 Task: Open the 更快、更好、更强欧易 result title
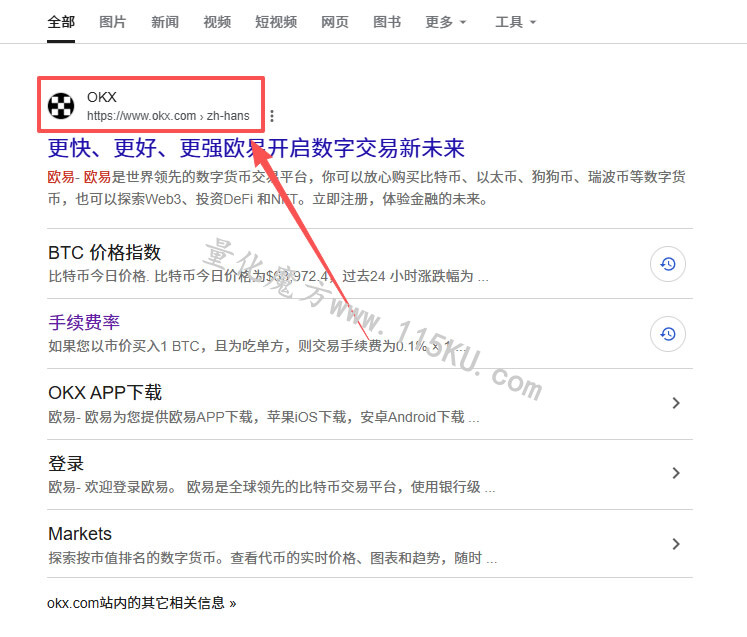256,148
